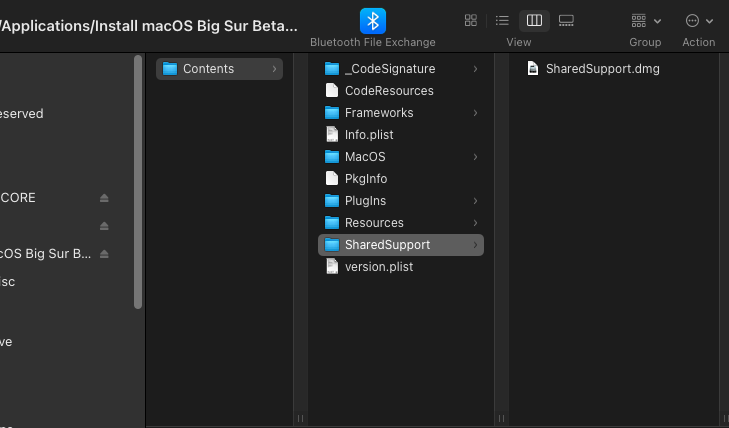Open the Info.plist file

coord(369,135)
